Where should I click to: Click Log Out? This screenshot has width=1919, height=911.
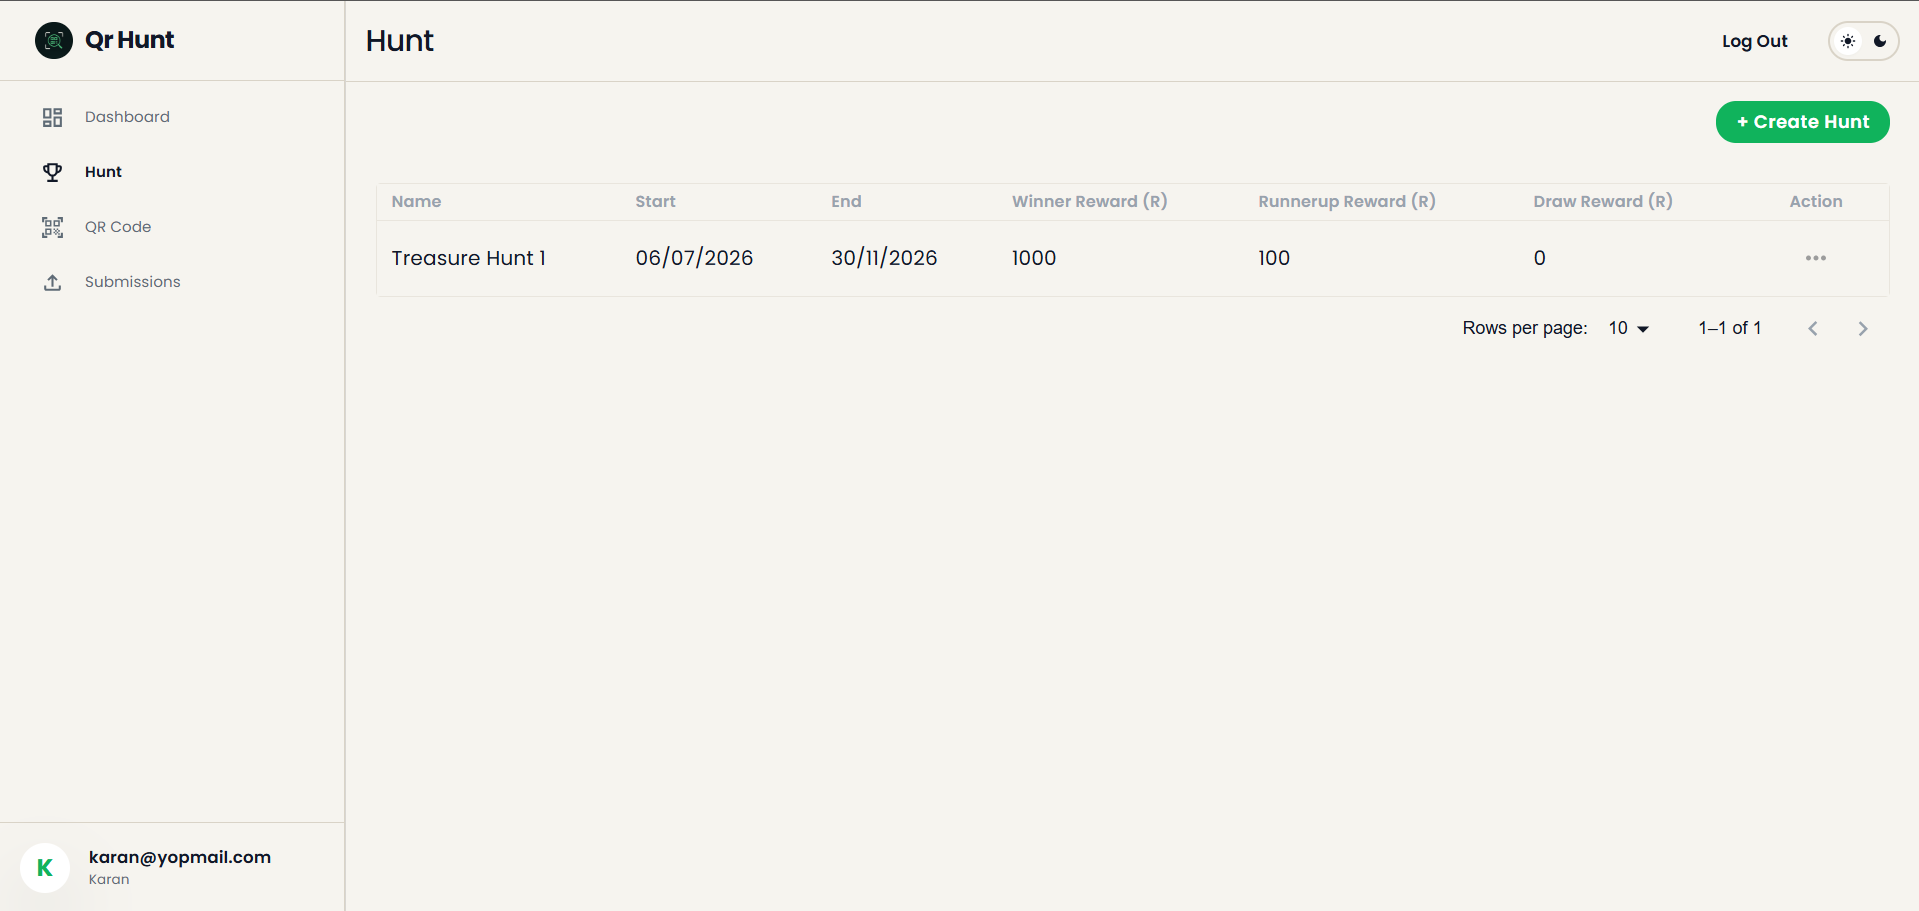[1754, 41]
